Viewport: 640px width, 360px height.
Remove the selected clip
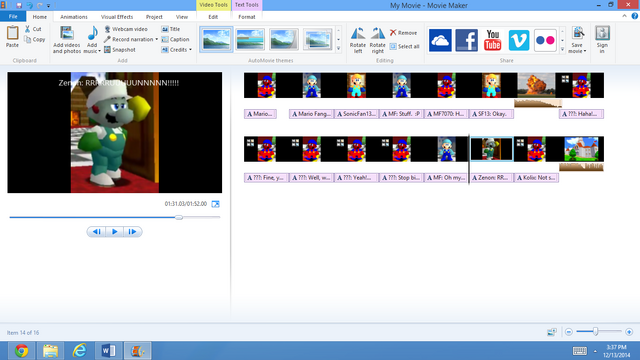(x=403, y=33)
